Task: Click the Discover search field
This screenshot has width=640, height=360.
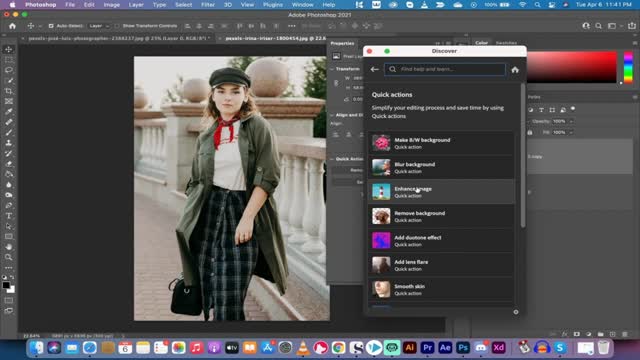Action: (x=444, y=69)
